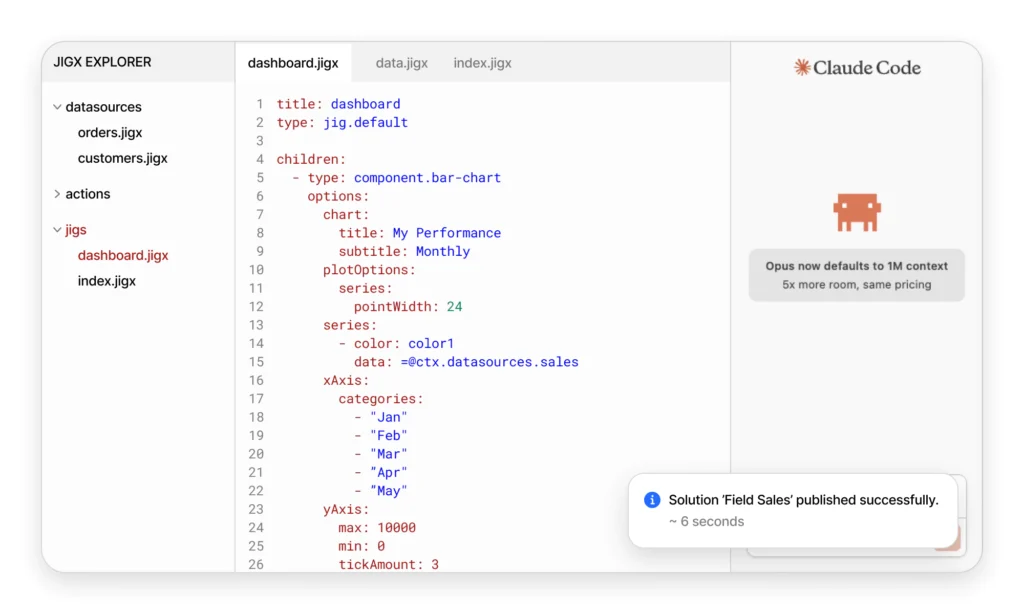Click the 'My Performance' title value
Image resolution: width=1024 pixels, height=614 pixels.
(x=446, y=233)
